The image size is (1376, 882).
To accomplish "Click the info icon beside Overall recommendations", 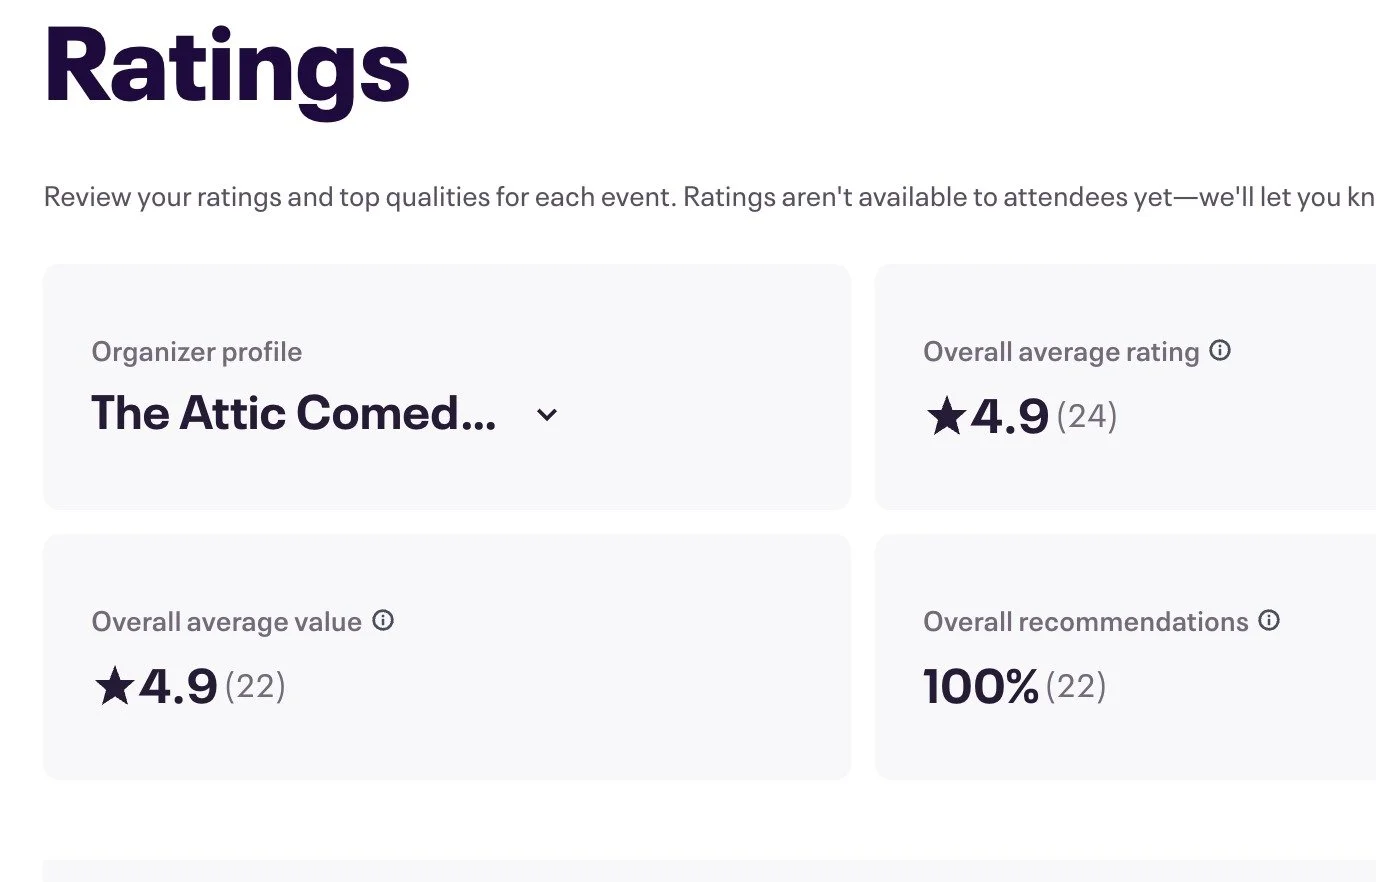I will (x=1269, y=621).
